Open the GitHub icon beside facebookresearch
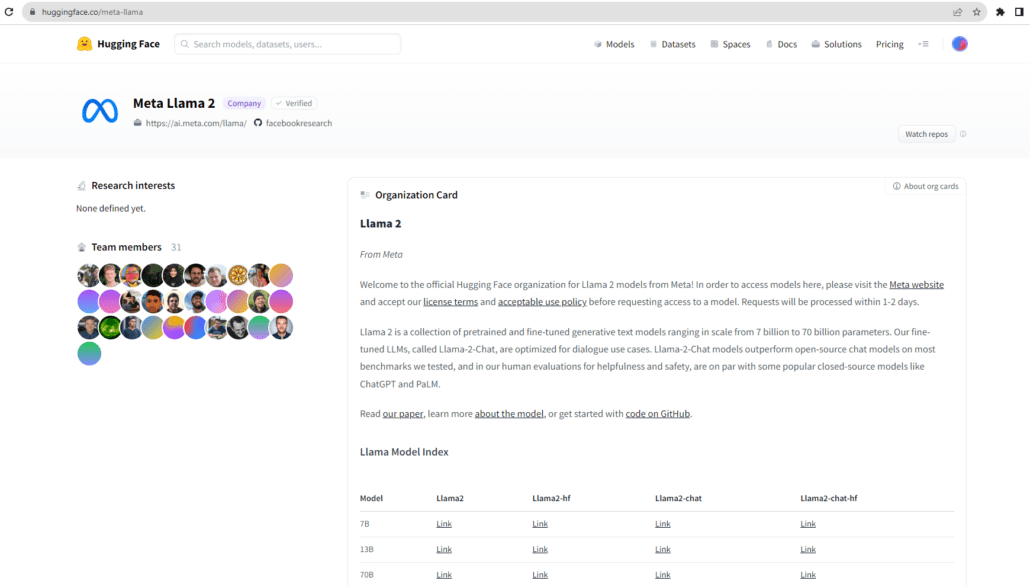Viewport: 1030px width, 587px height. (x=258, y=123)
